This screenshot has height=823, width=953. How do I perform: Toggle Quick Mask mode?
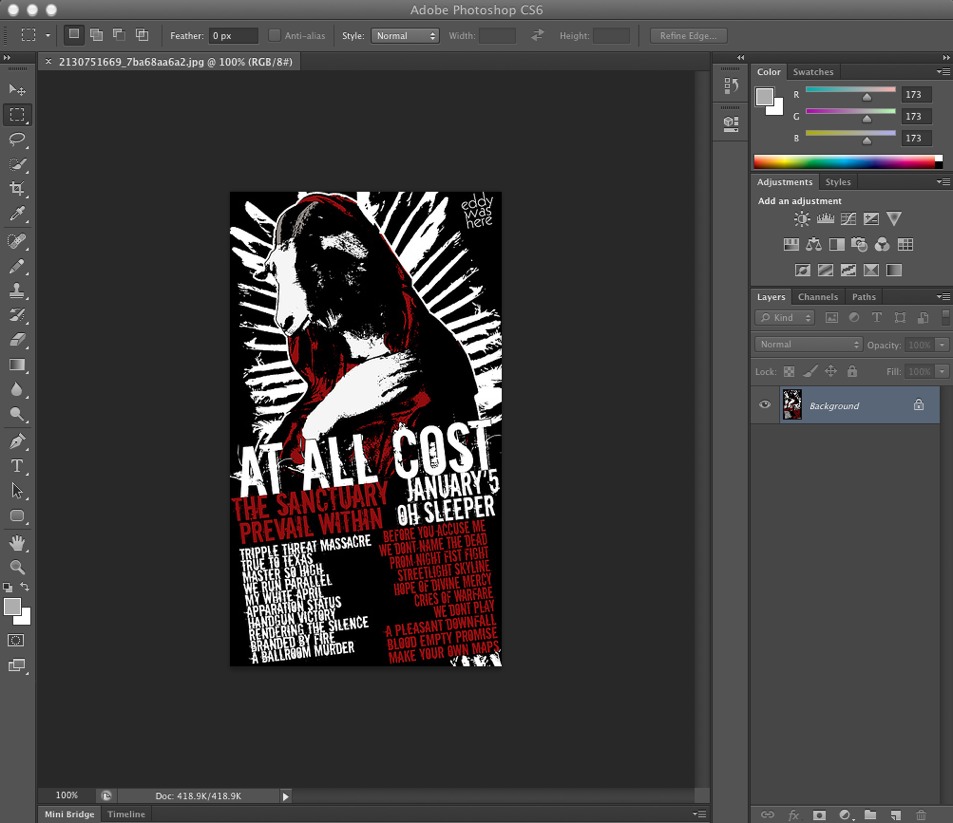click(16, 640)
